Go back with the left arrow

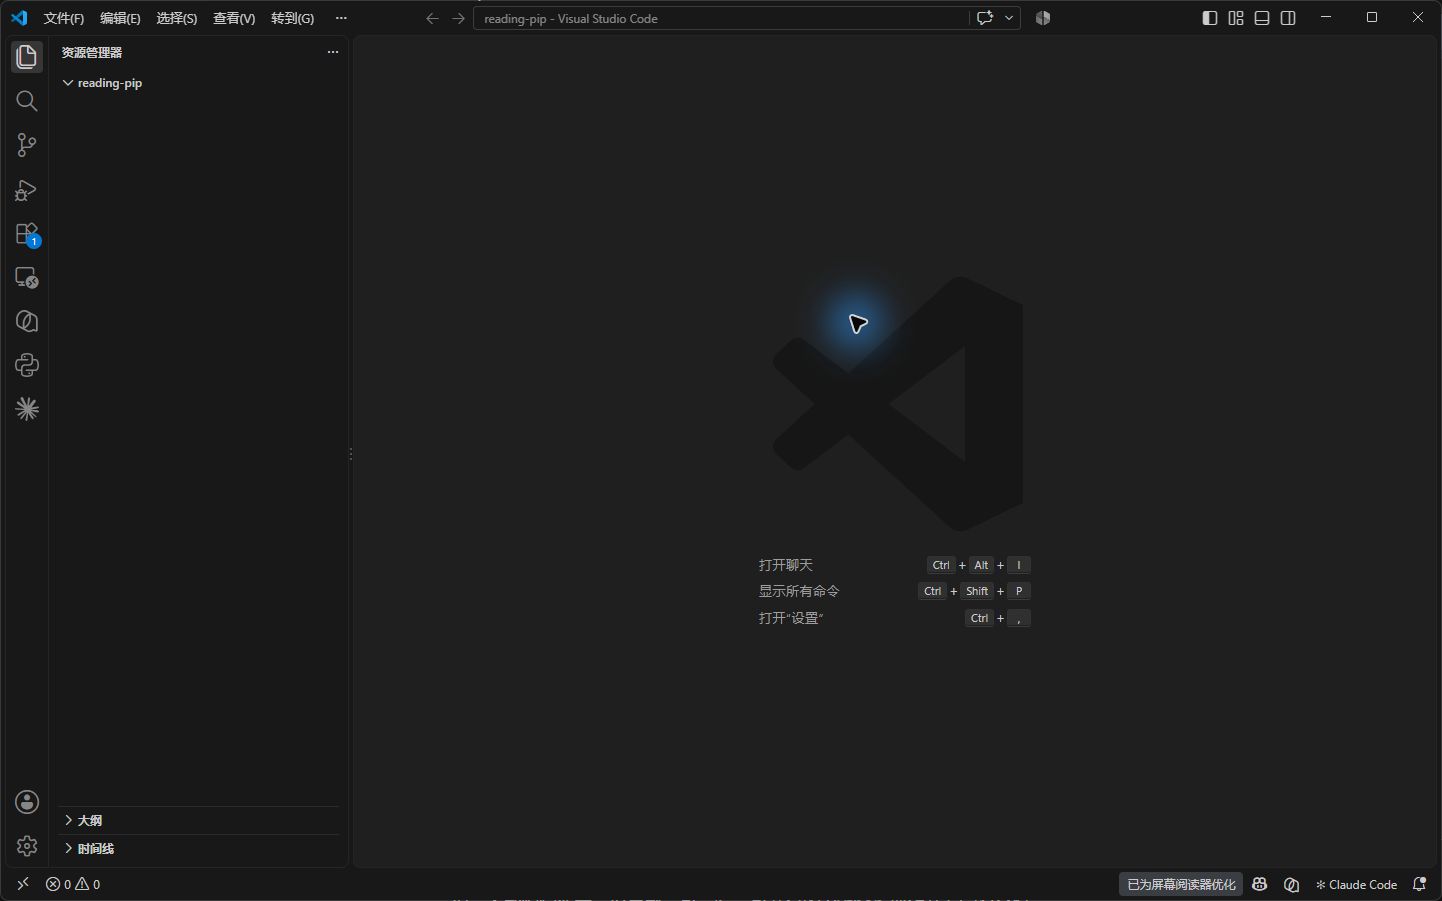432,18
